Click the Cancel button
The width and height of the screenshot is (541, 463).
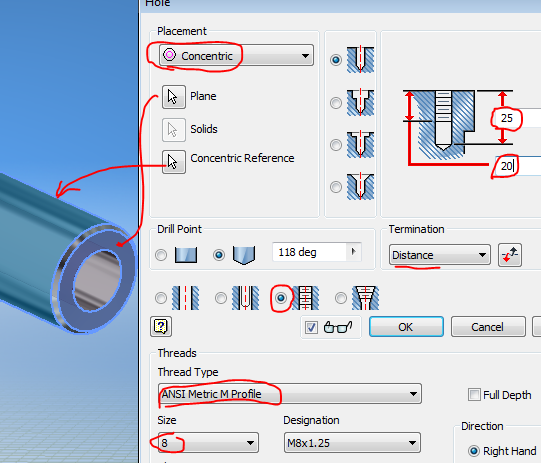(488, 327)
